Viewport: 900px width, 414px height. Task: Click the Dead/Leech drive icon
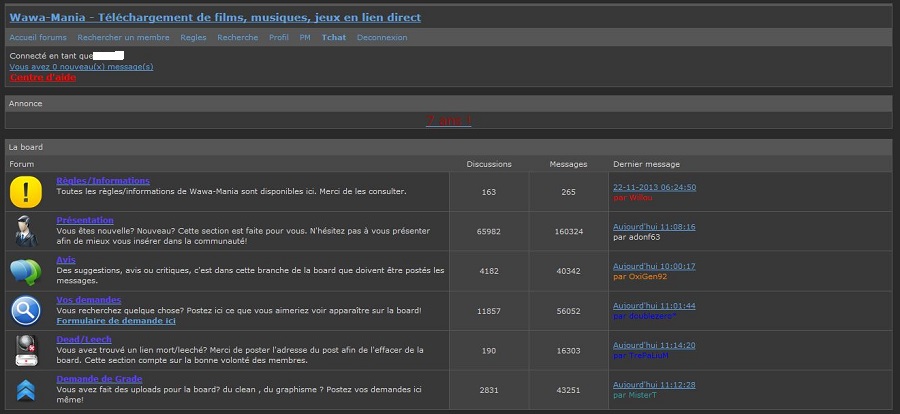click(26, 350)
